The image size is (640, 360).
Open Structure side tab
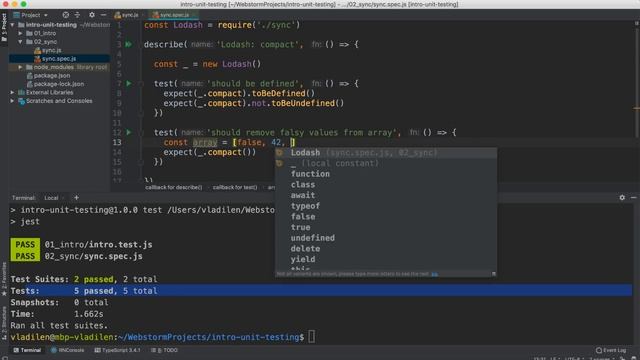coord(4,322)
